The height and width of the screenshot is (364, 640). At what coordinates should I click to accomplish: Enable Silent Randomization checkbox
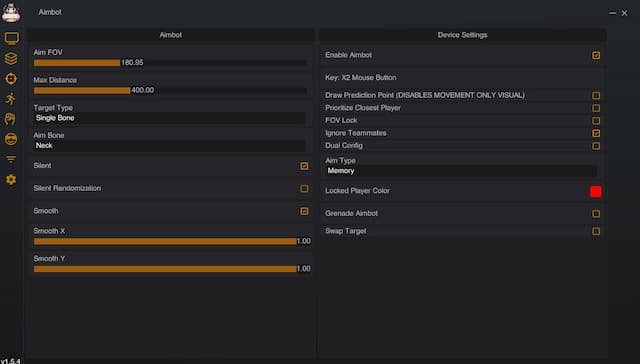tap(304, 189)
